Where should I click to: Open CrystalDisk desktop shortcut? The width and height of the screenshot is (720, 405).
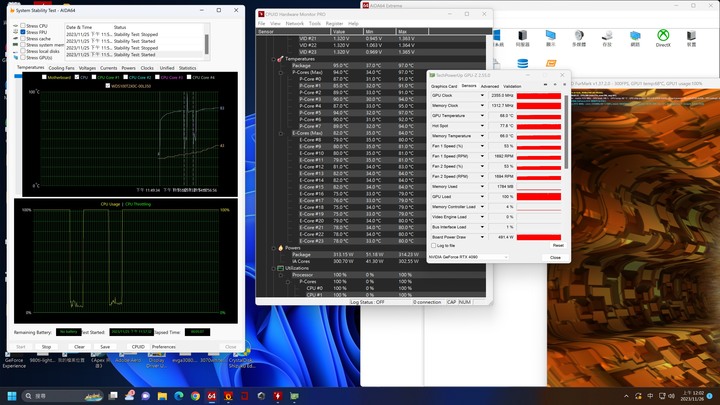click(240, 361)
